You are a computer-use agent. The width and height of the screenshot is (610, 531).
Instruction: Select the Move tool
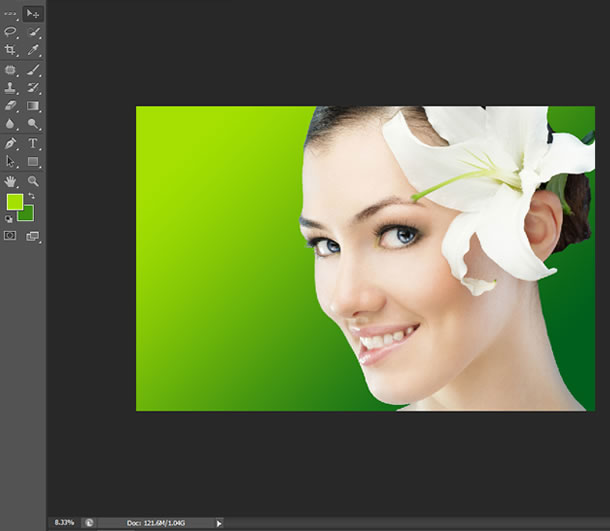[33, 14]
